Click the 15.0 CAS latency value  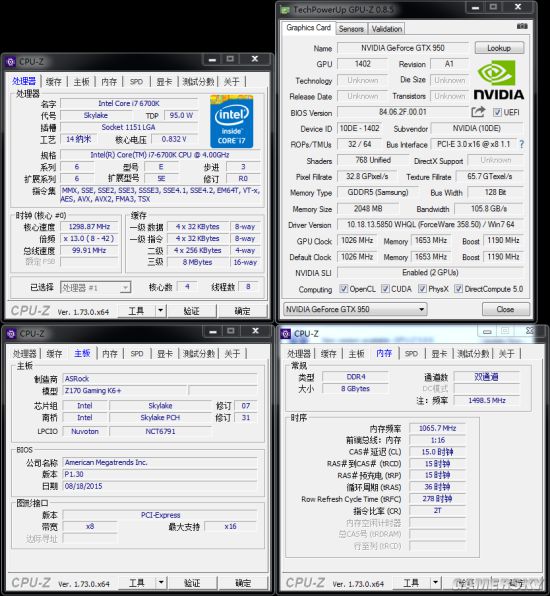(x=437, y=452)
